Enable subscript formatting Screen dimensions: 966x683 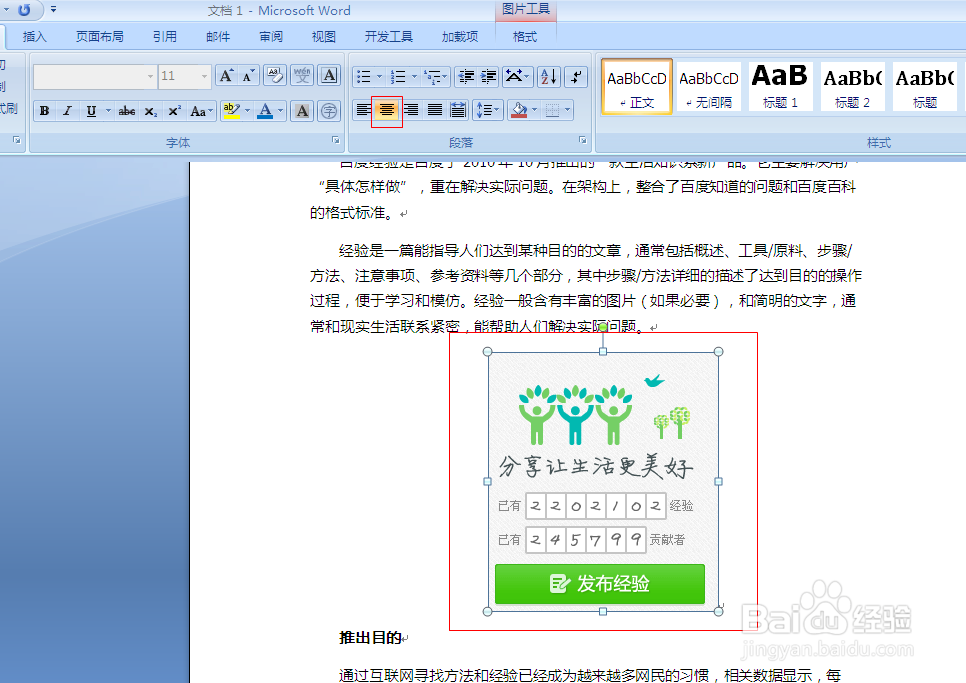pyautogui.click(x=150, y=110)
